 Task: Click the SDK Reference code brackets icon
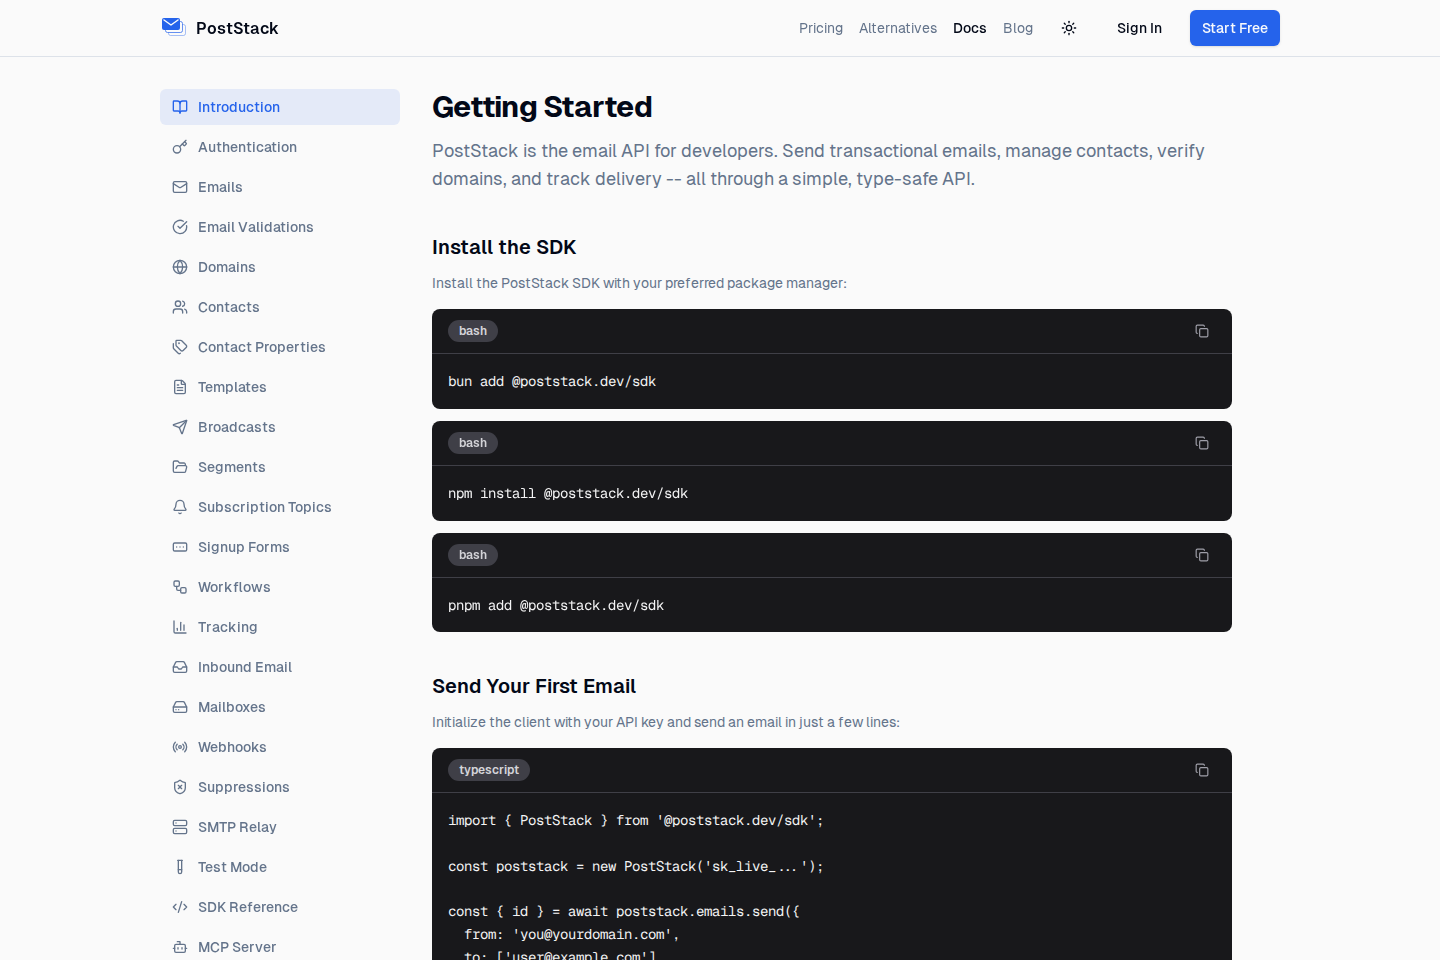[x=180, y=907]
